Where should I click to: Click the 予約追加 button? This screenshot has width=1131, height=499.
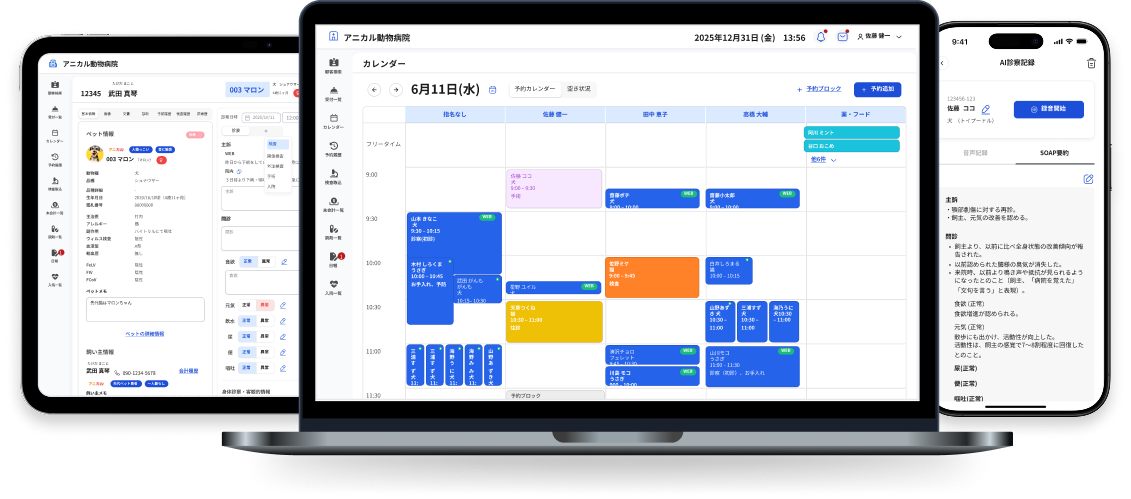point(877,89)
